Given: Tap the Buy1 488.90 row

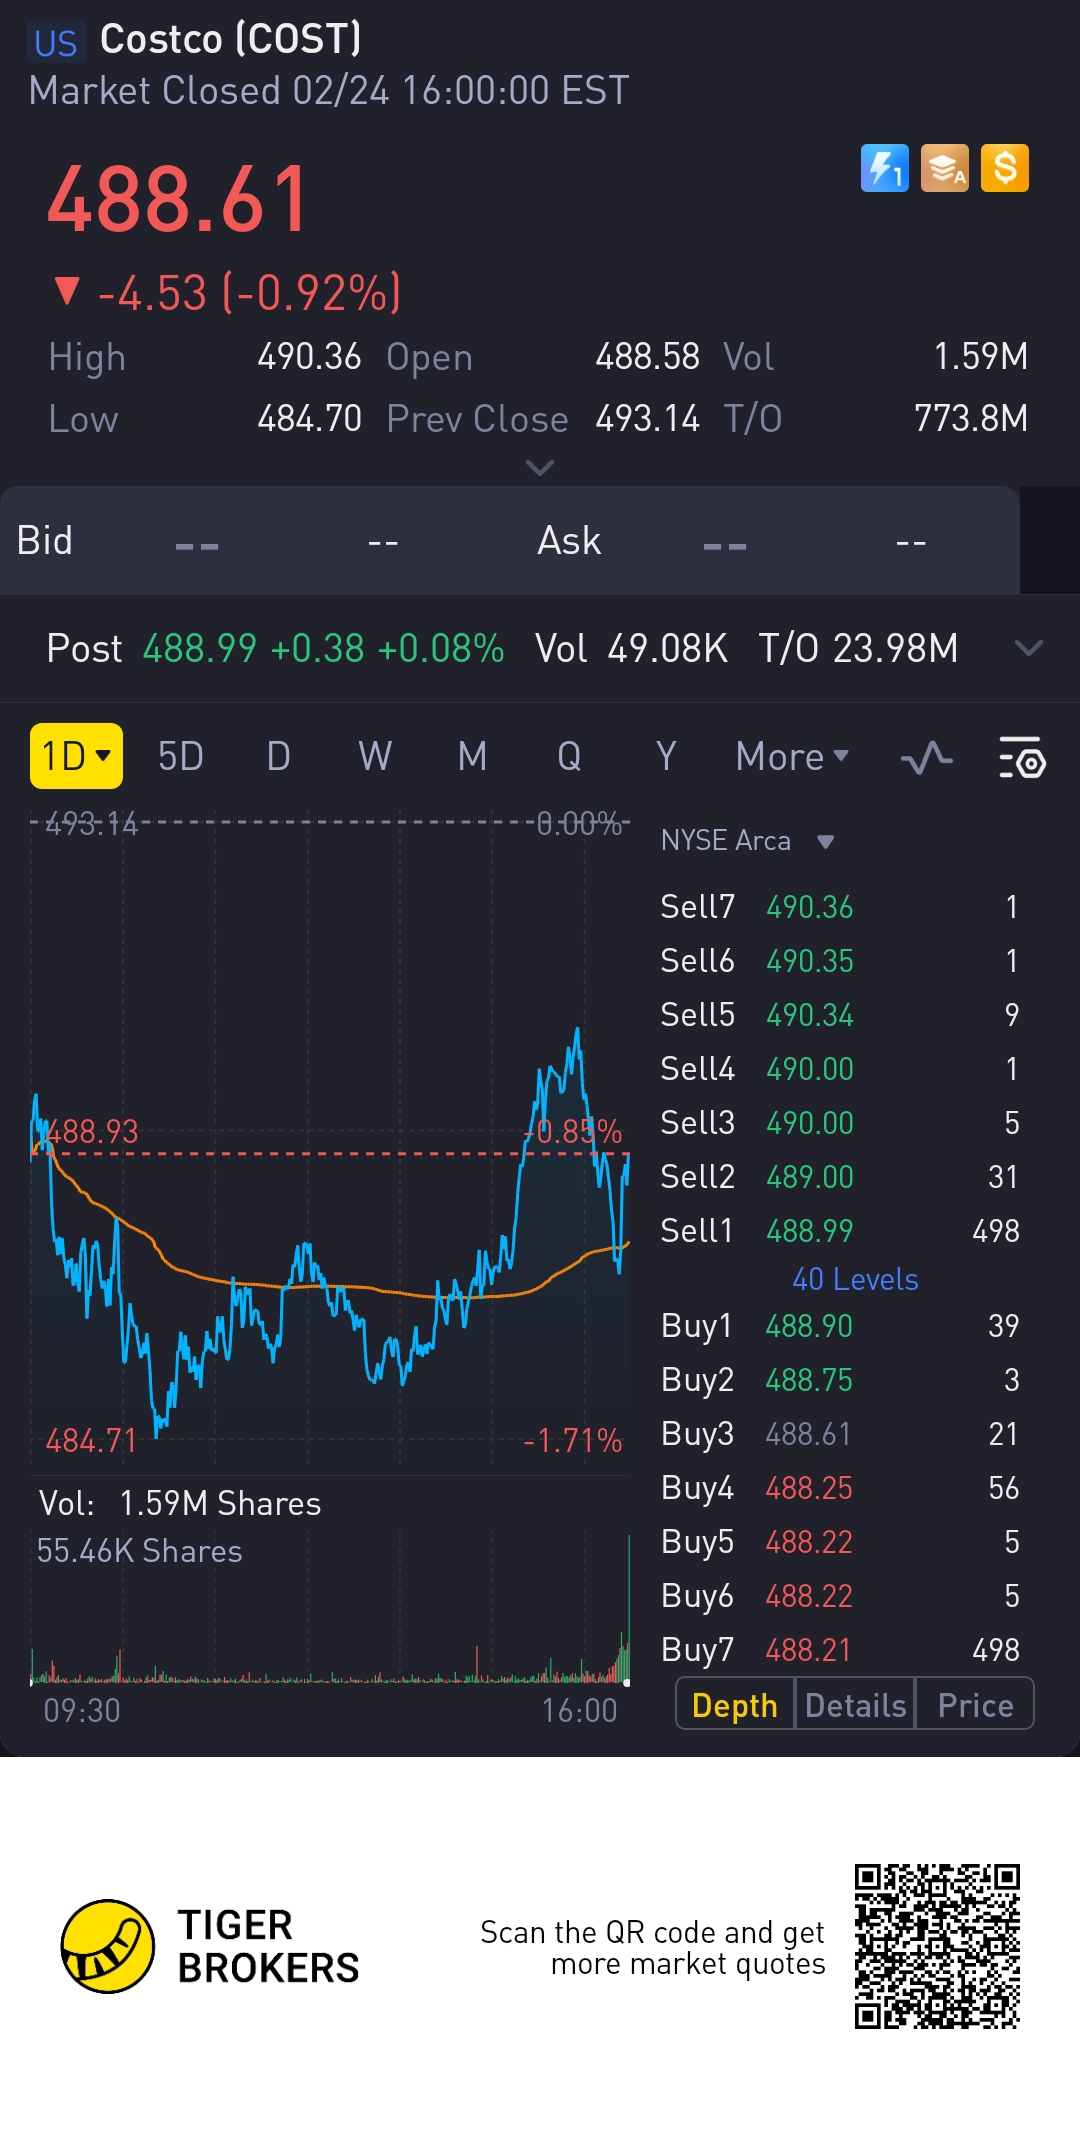Looking at the screenshot, I should click(840, 1326).
